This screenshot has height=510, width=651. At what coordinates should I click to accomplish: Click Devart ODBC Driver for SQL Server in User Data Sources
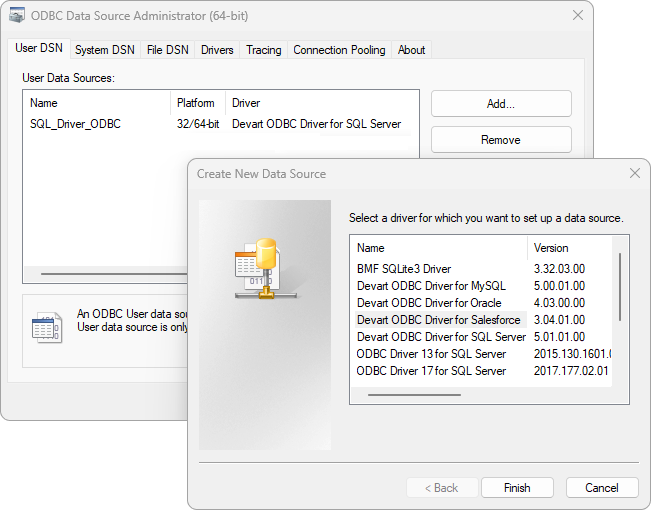point(316,124)
